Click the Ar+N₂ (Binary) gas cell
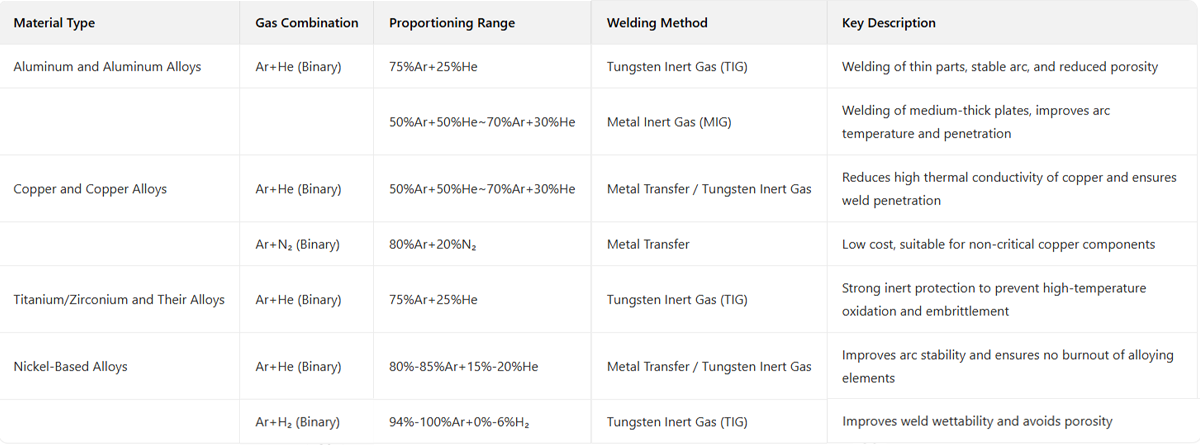 [x=297, y=244]
